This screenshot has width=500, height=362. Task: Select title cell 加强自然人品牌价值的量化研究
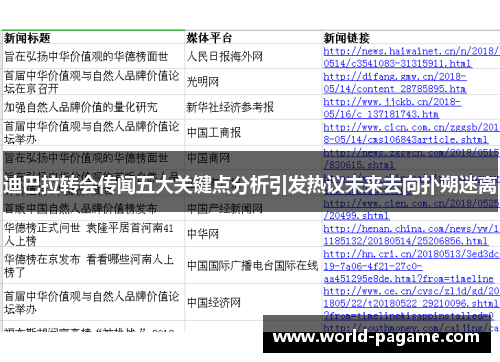(93, 107)
